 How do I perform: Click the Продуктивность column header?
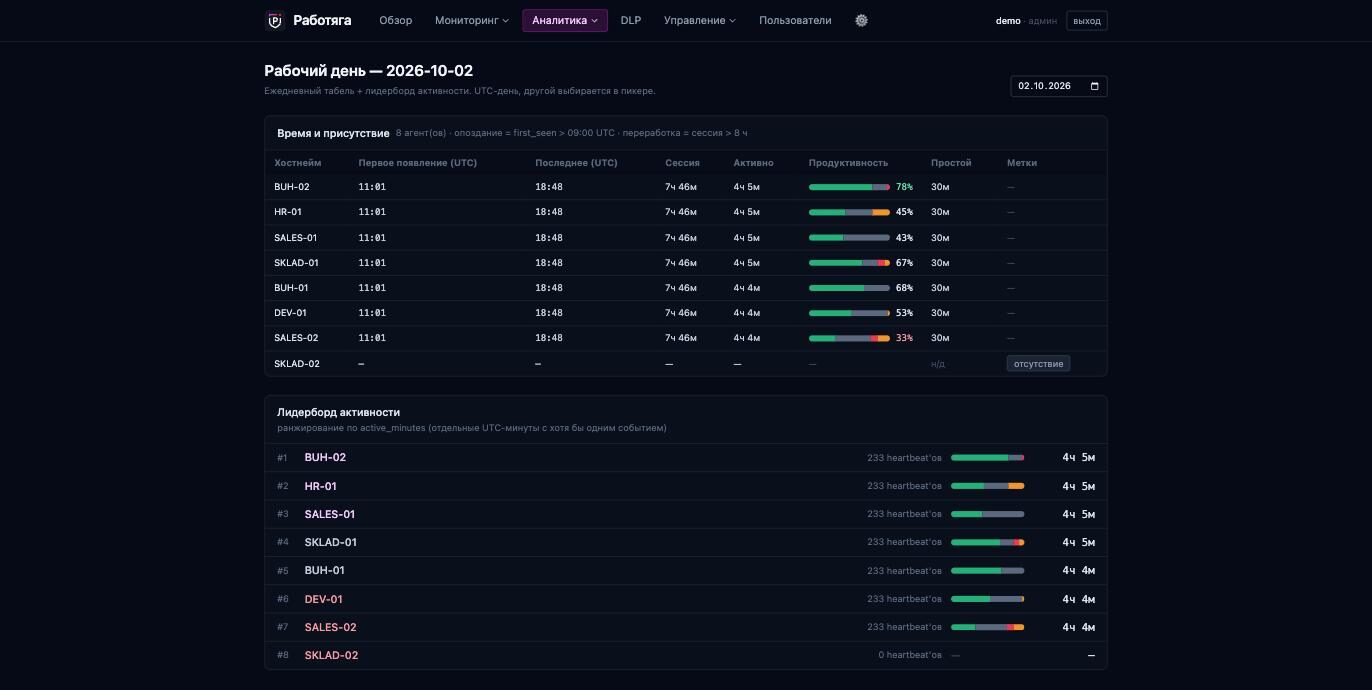pyautogui.click(x=848, y=163)
